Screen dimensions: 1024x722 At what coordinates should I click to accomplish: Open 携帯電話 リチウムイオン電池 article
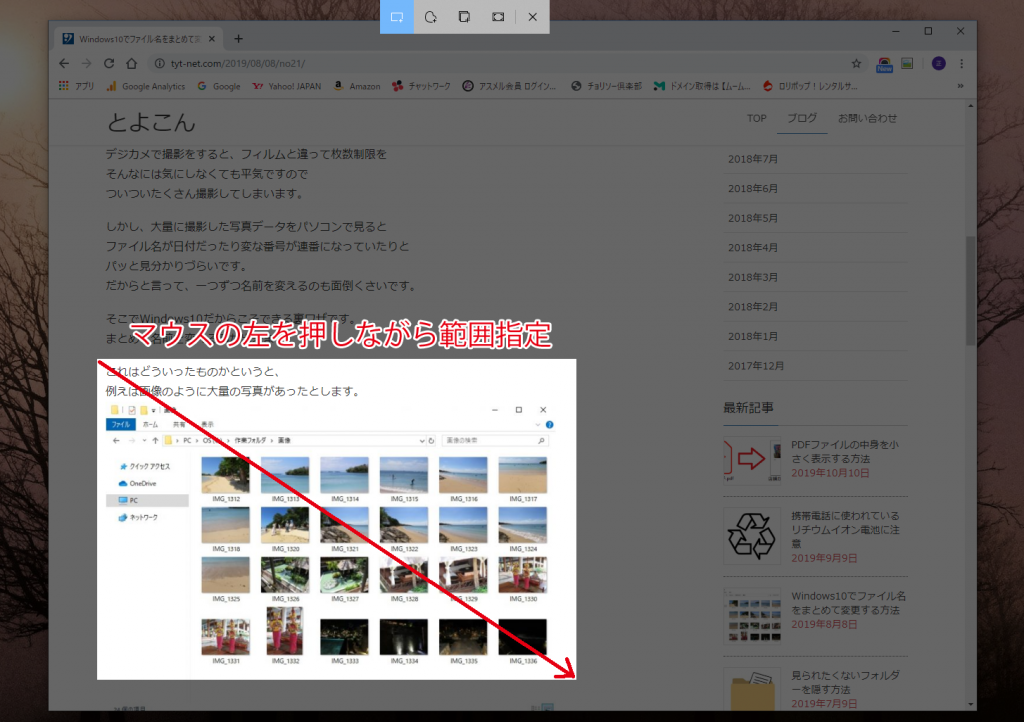(845, 529)
